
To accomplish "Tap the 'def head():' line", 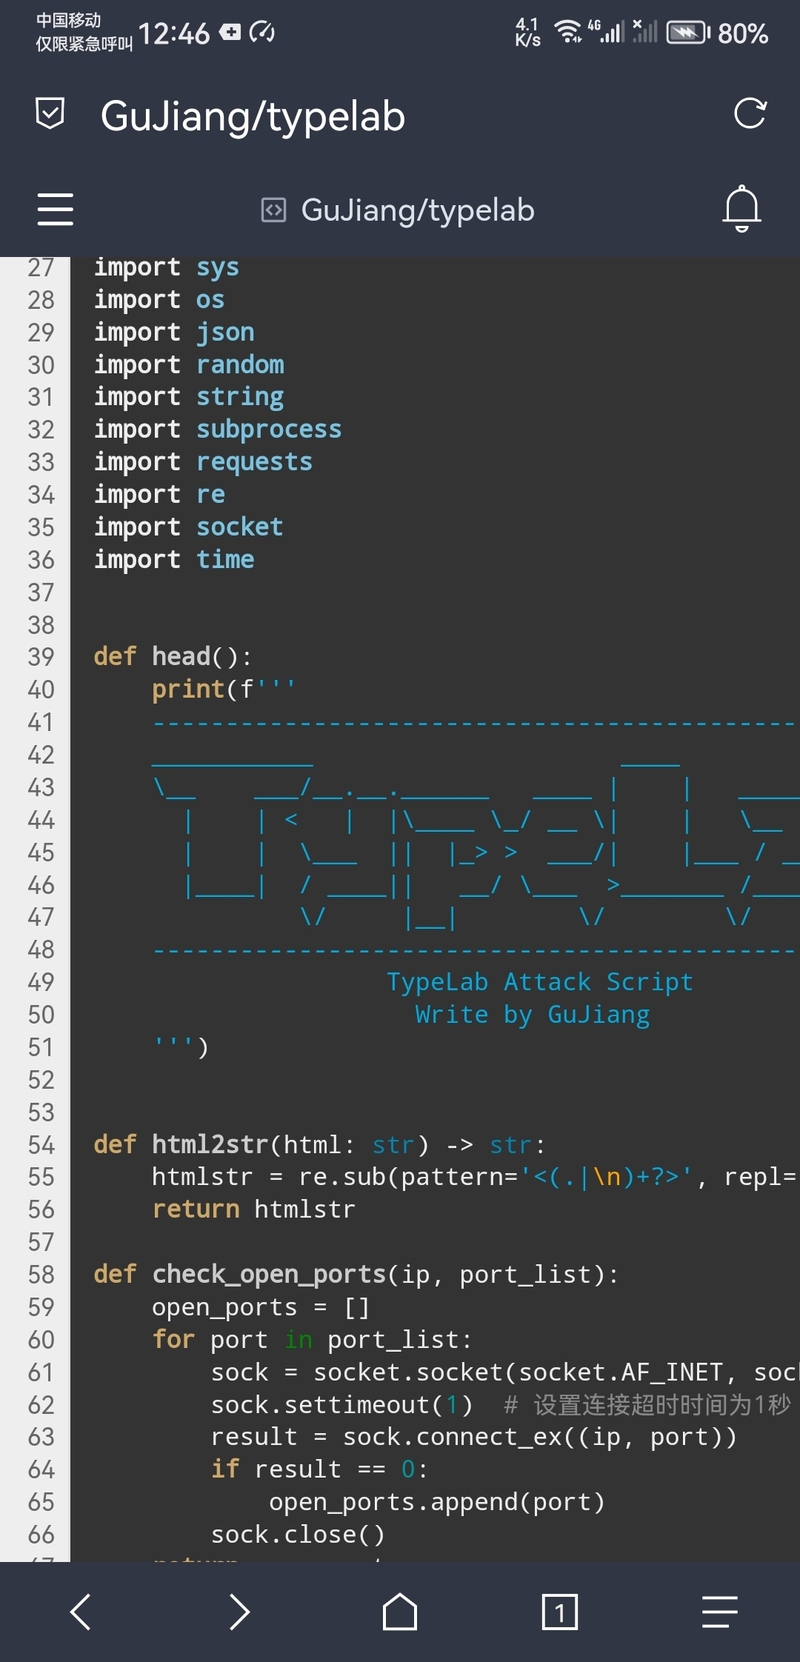I will [172, 657].
